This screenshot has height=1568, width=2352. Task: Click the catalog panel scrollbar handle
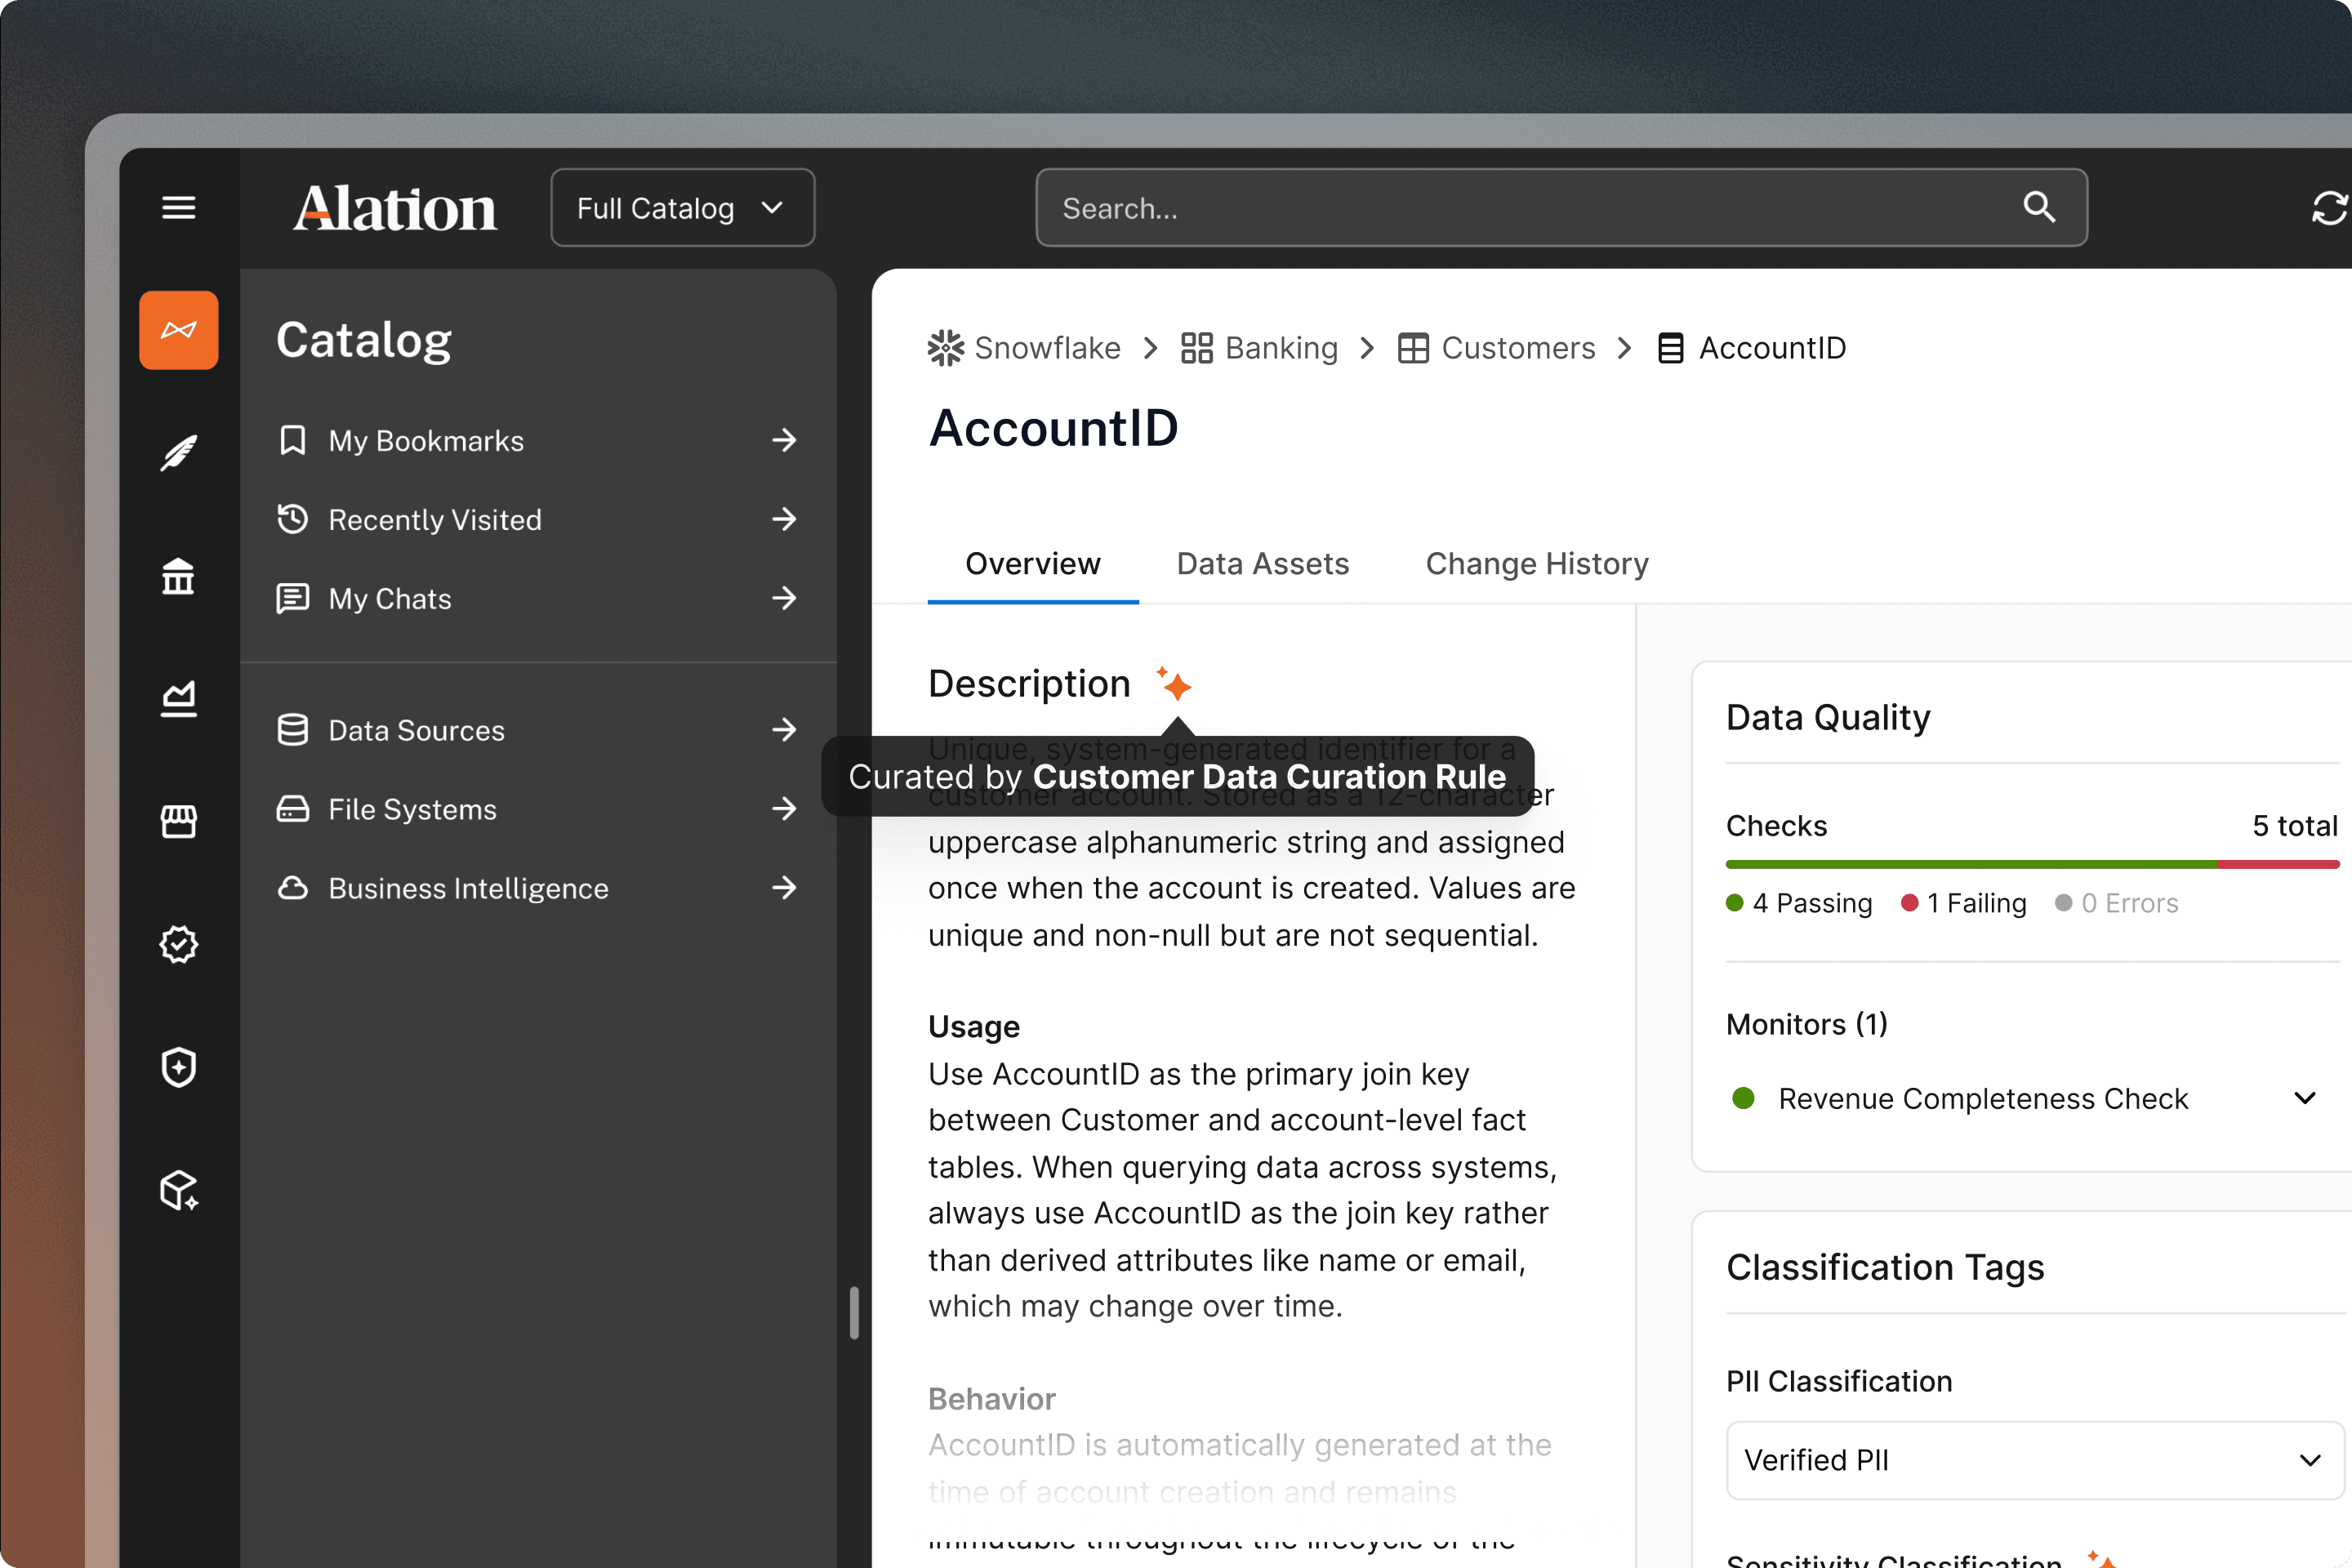point(854,1312)
